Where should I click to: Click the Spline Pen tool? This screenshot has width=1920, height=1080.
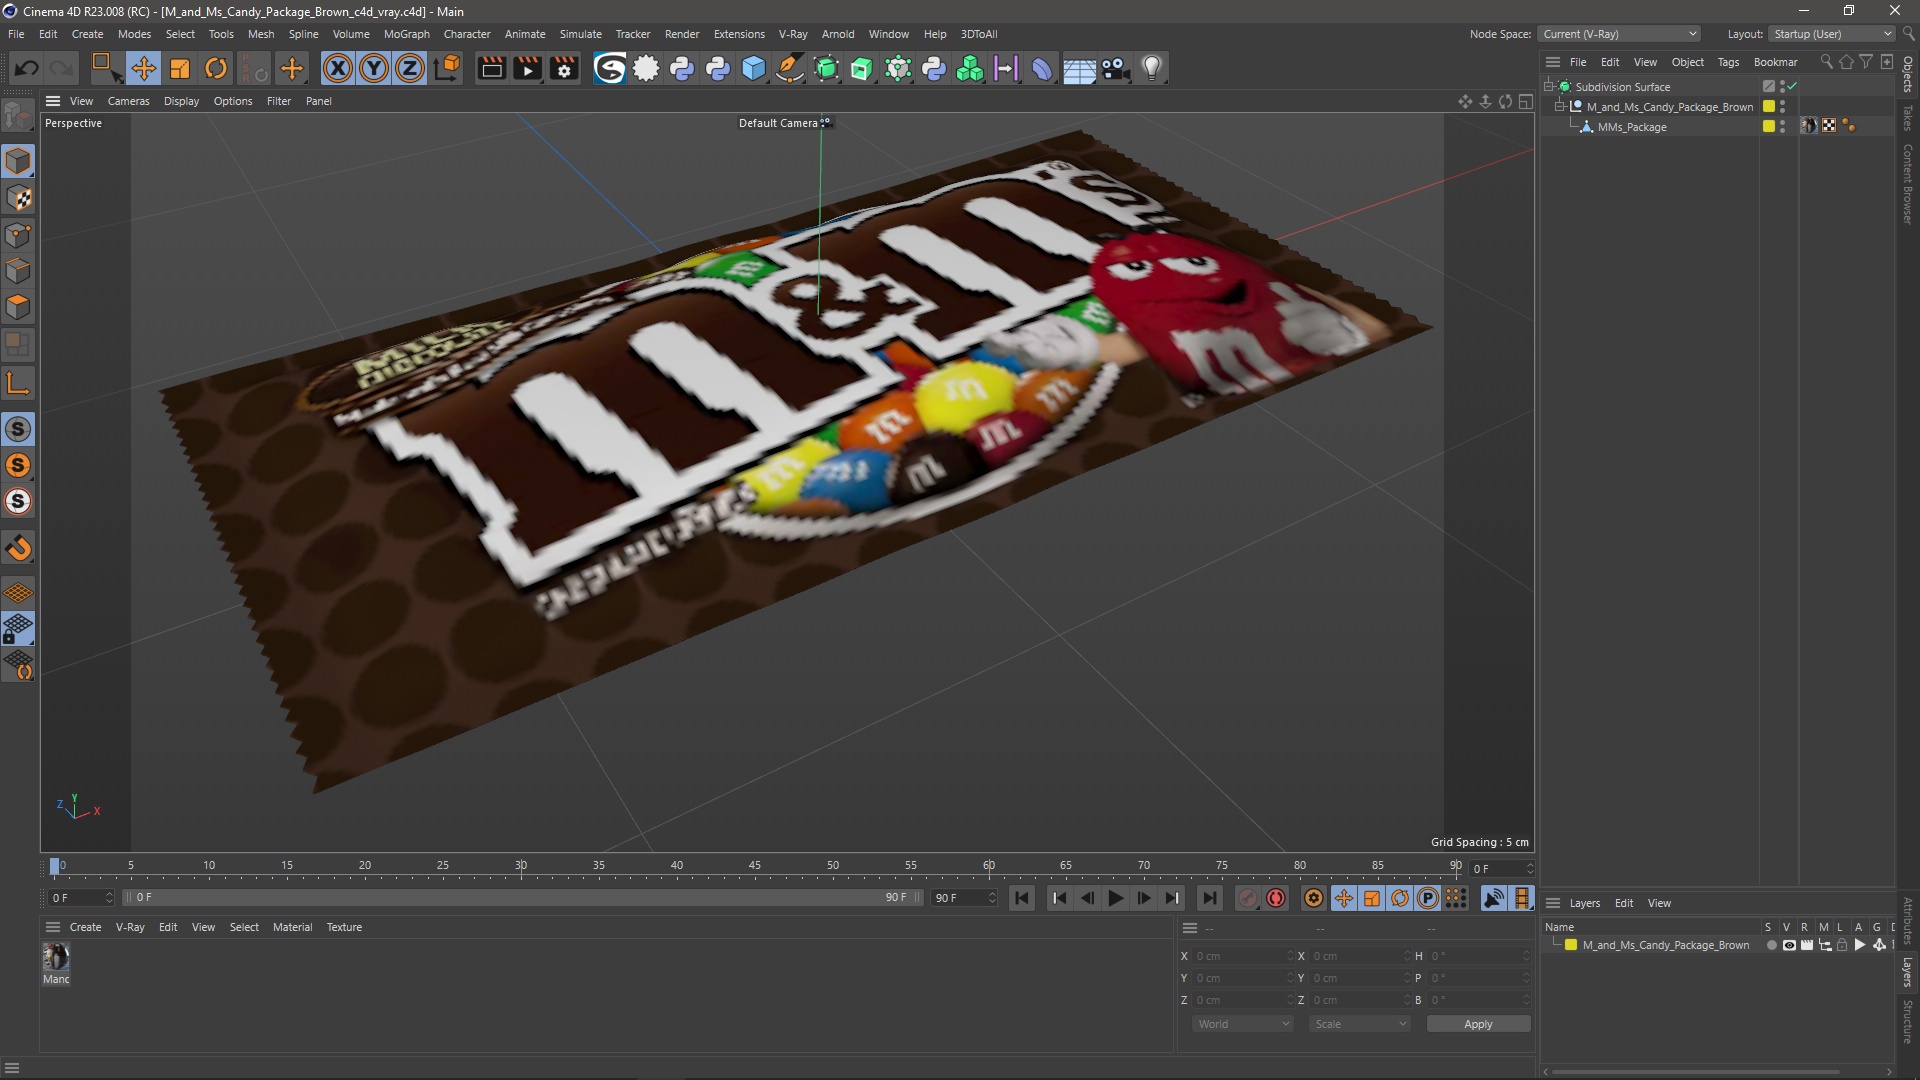pos(790,68)
